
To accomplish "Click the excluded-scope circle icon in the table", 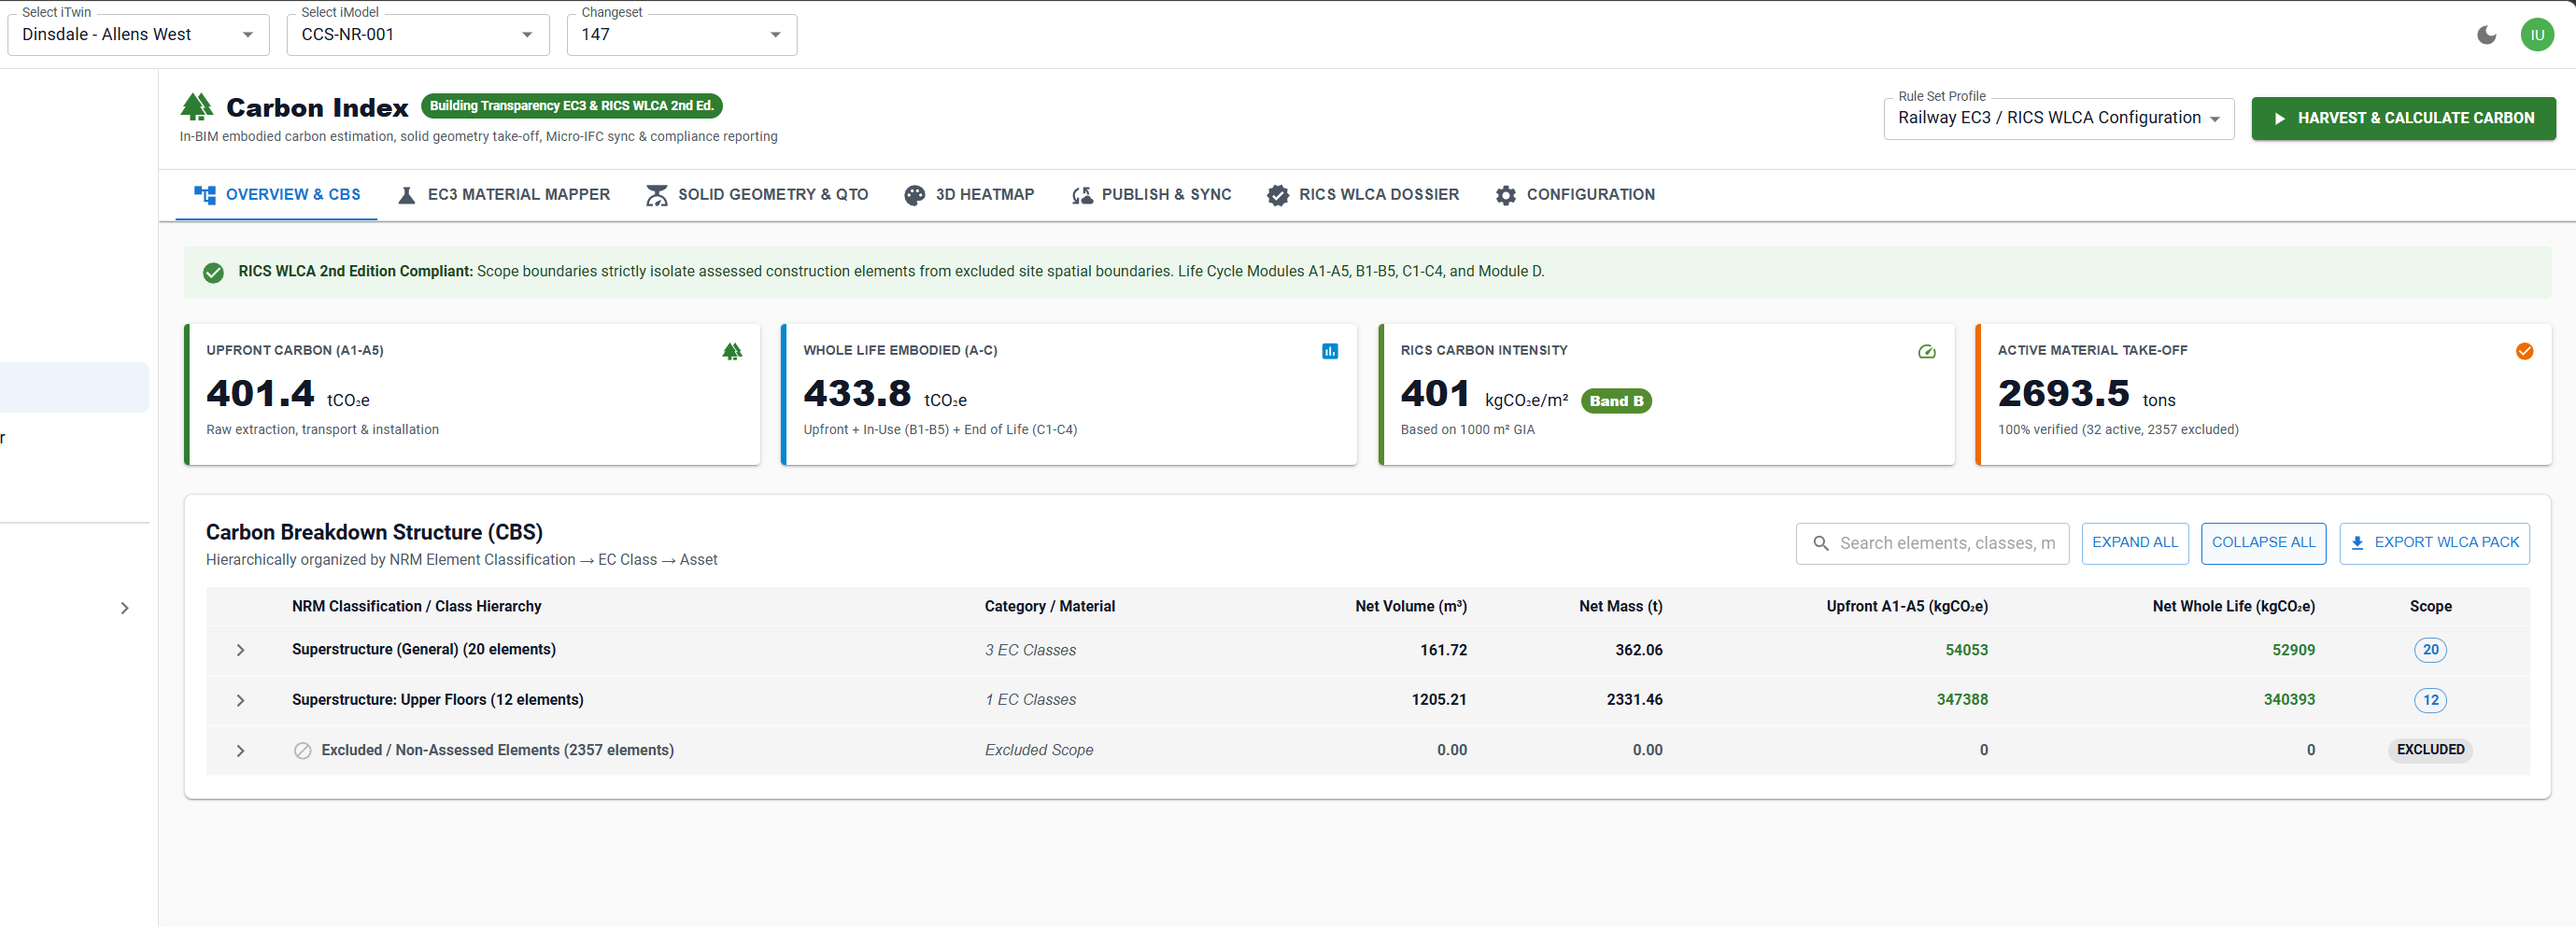I will (x=302, y=750).
